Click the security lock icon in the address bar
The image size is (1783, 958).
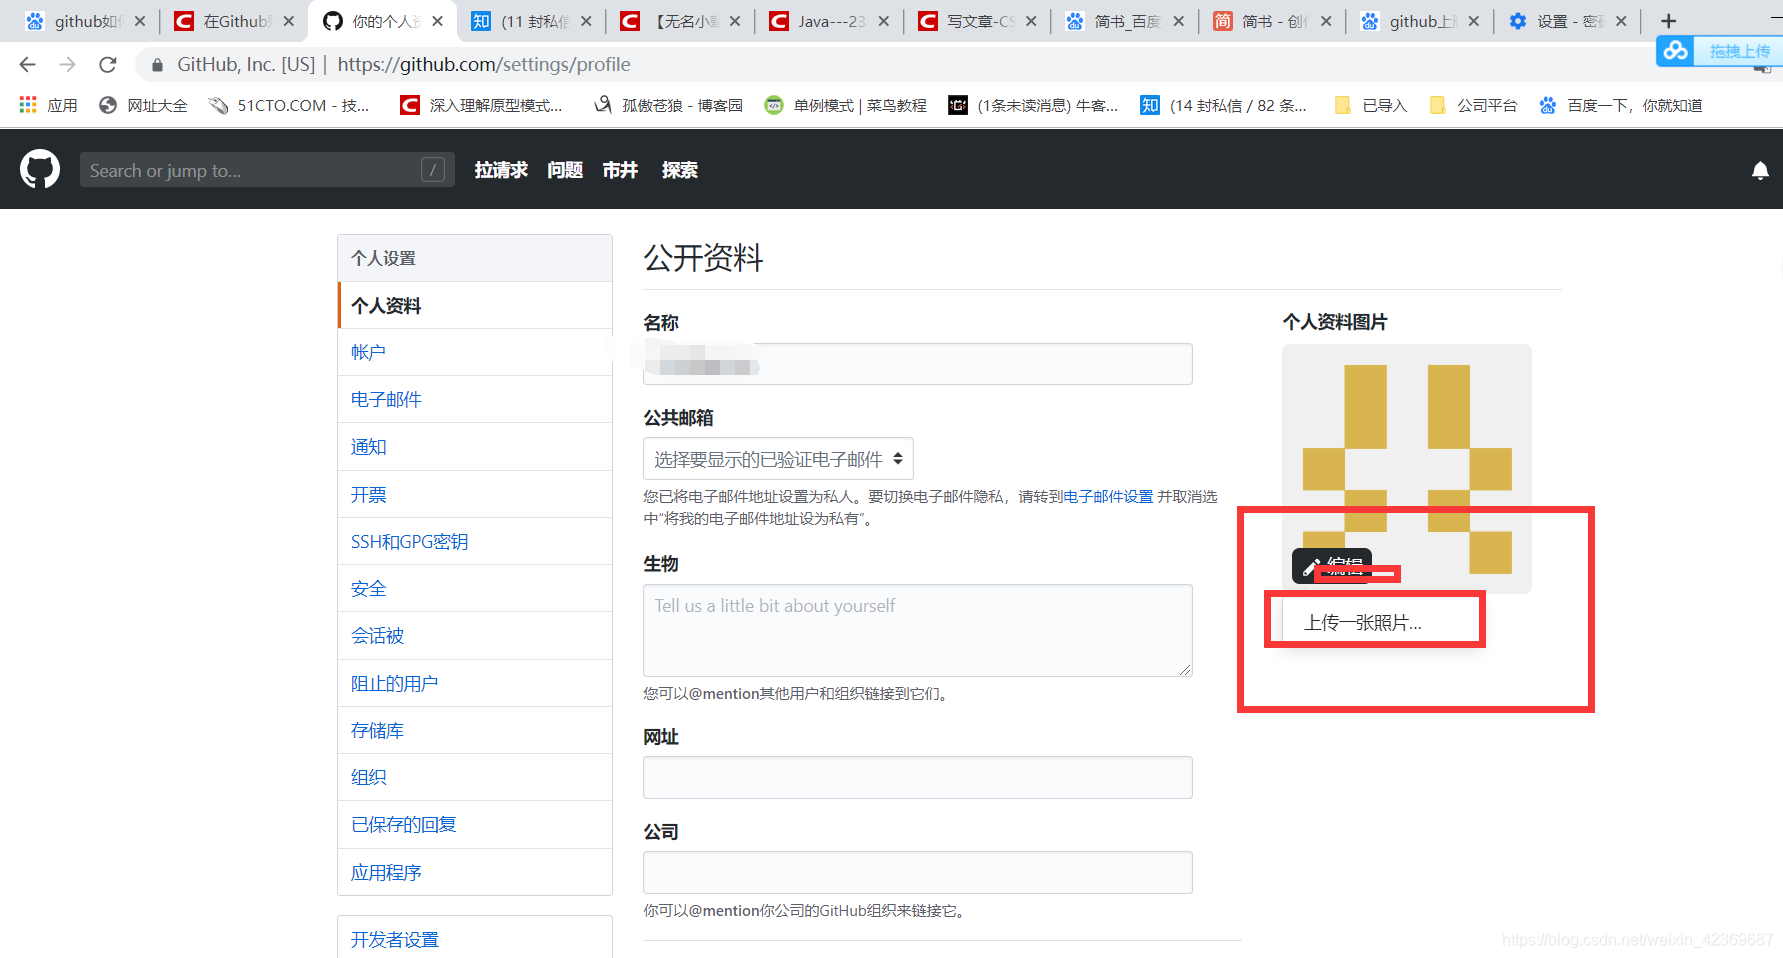156,64
